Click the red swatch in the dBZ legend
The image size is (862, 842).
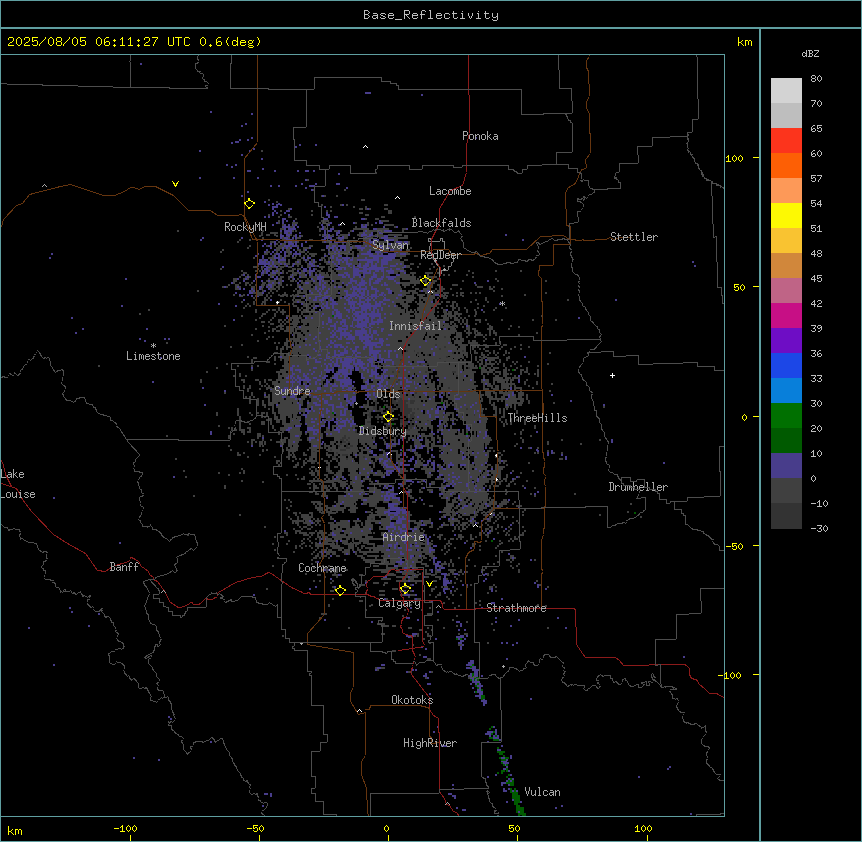(786, 140)
